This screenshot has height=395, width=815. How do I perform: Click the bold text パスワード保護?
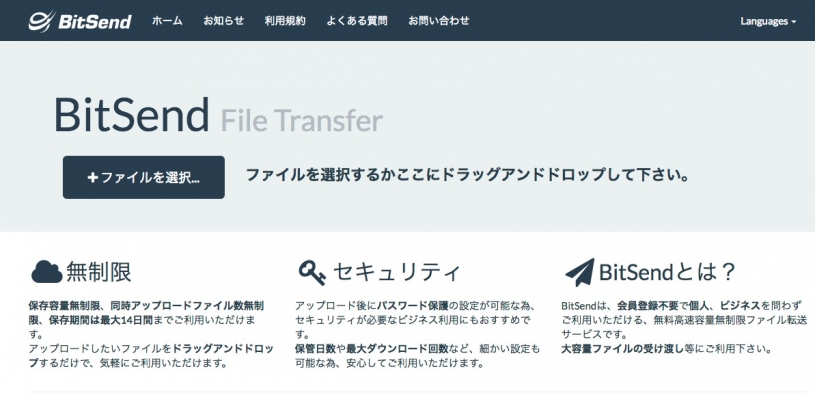point(413,305)
